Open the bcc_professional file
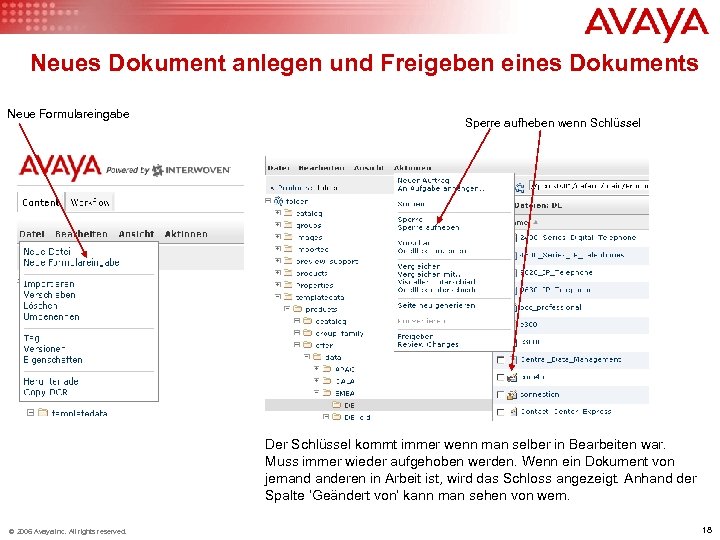Viewport: 720px width, 540px height. [550, 307]
